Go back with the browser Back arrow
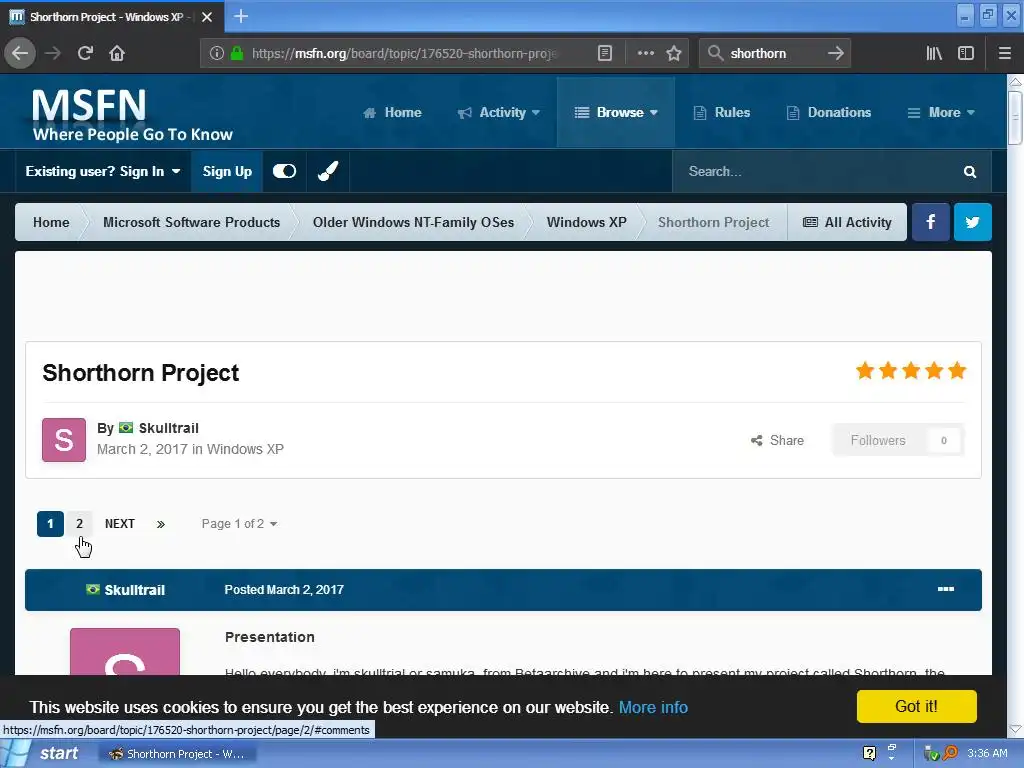The width and height of the screenshot is (1024, 768). 20,53
